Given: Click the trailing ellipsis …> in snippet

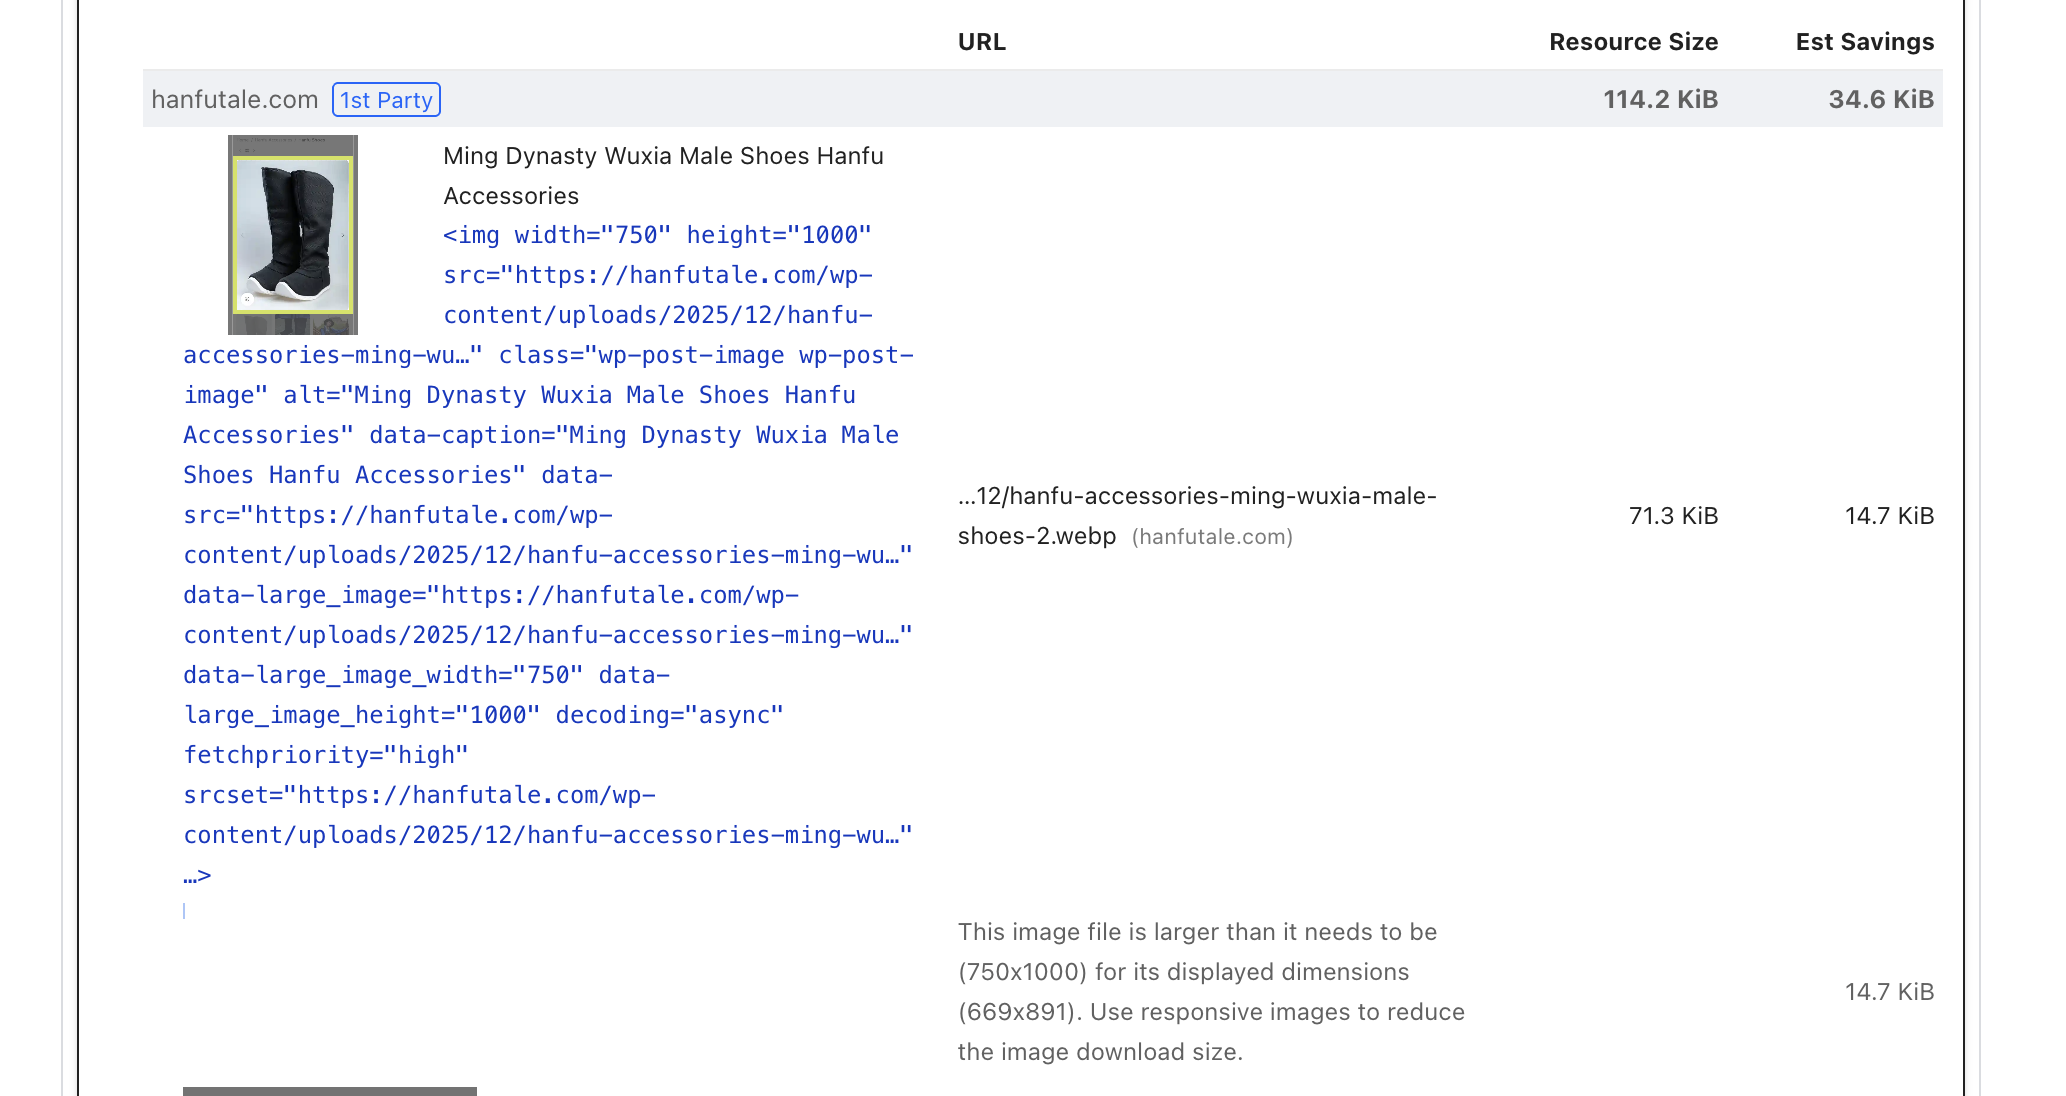Looking at the screenshot, I should click(197, 876).
